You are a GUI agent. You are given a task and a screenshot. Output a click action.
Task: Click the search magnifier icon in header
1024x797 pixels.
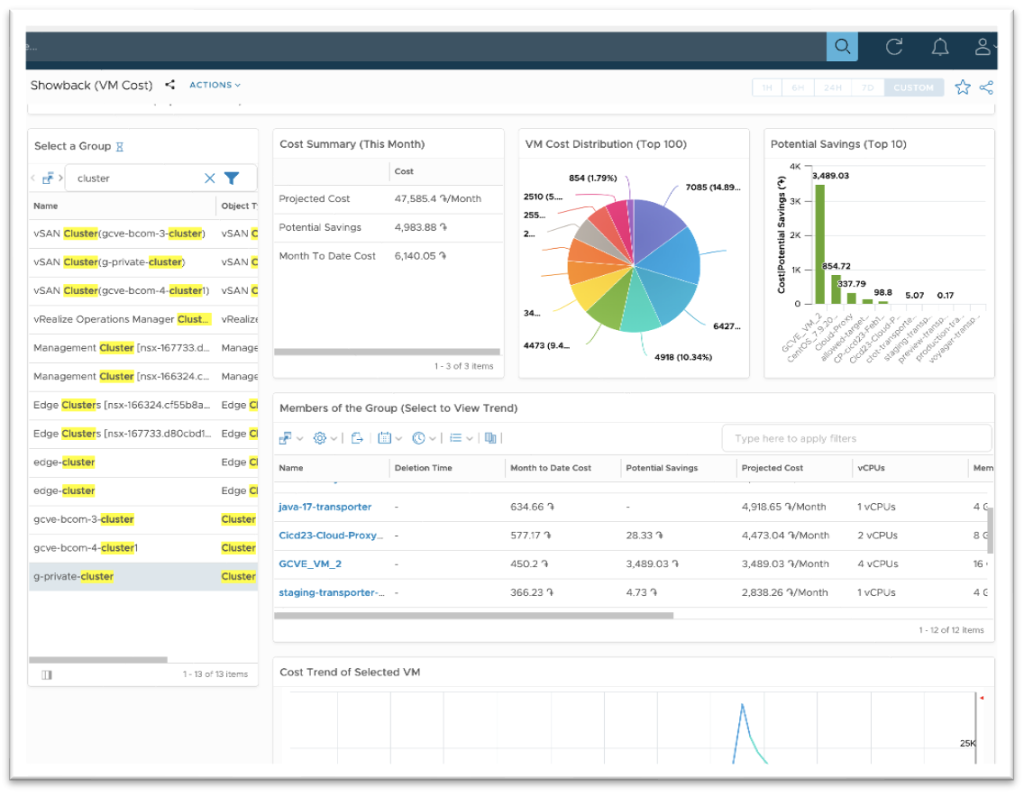click(842, 47)
